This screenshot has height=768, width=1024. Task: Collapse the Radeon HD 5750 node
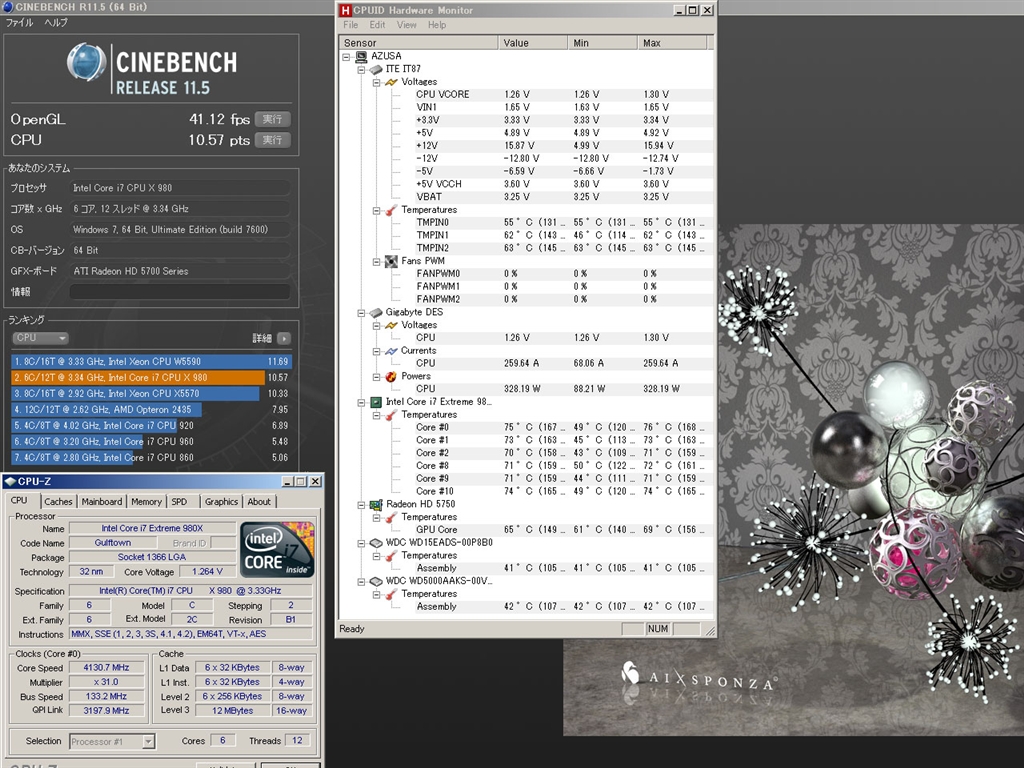362,504
